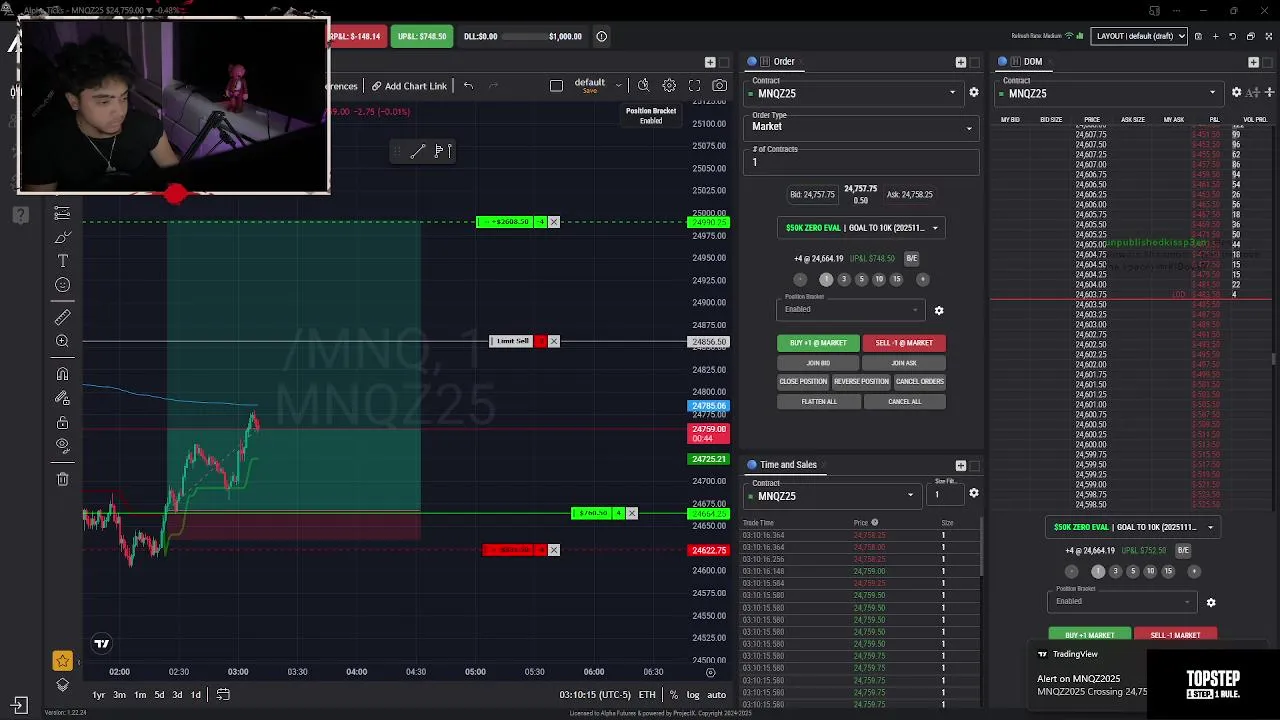Screen dimensions: 1280x720
Task: Open Position Bracket Enabled dropdown in Order panel
Action: pyautogui.click(x=849, y=309)
